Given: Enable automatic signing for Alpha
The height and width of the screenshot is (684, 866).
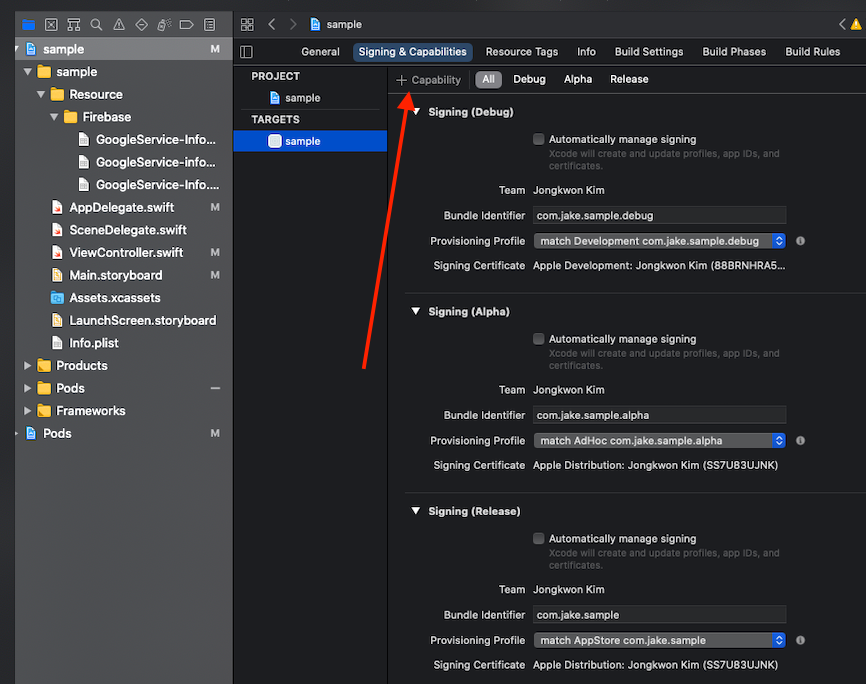Looking at the screenshot, I should [x=538, y=339].
